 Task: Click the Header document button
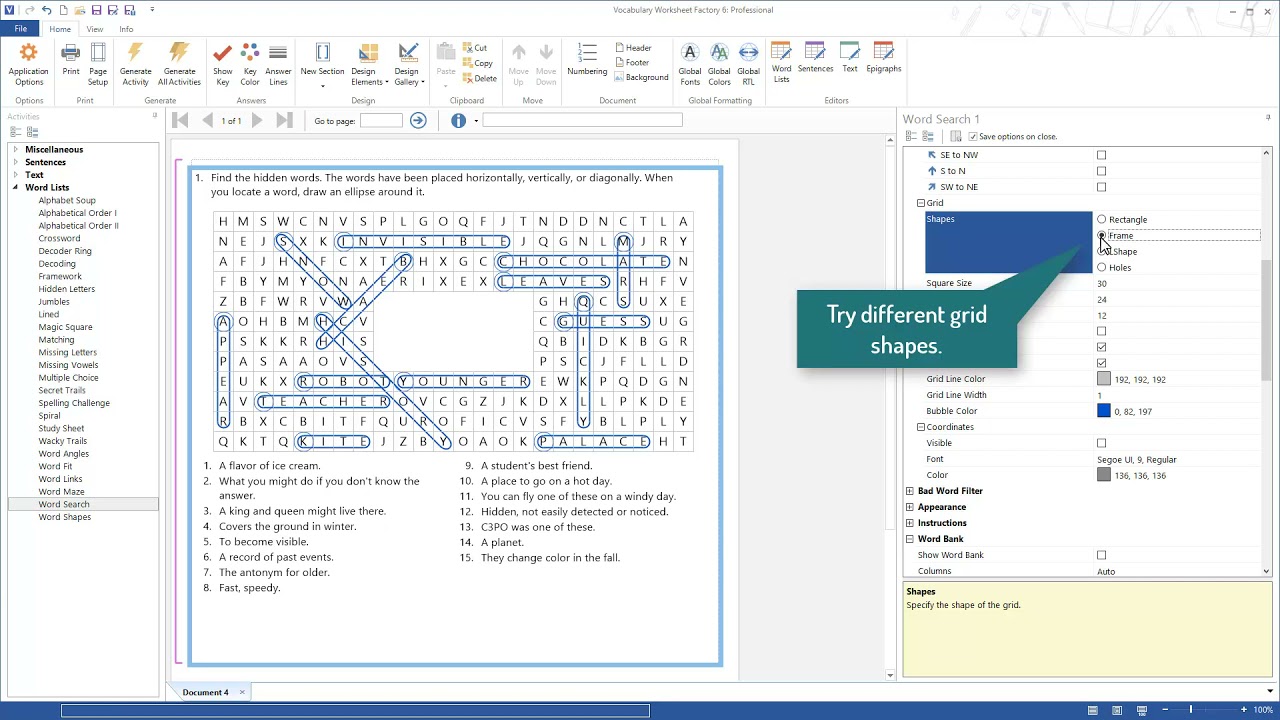point(634,48)
